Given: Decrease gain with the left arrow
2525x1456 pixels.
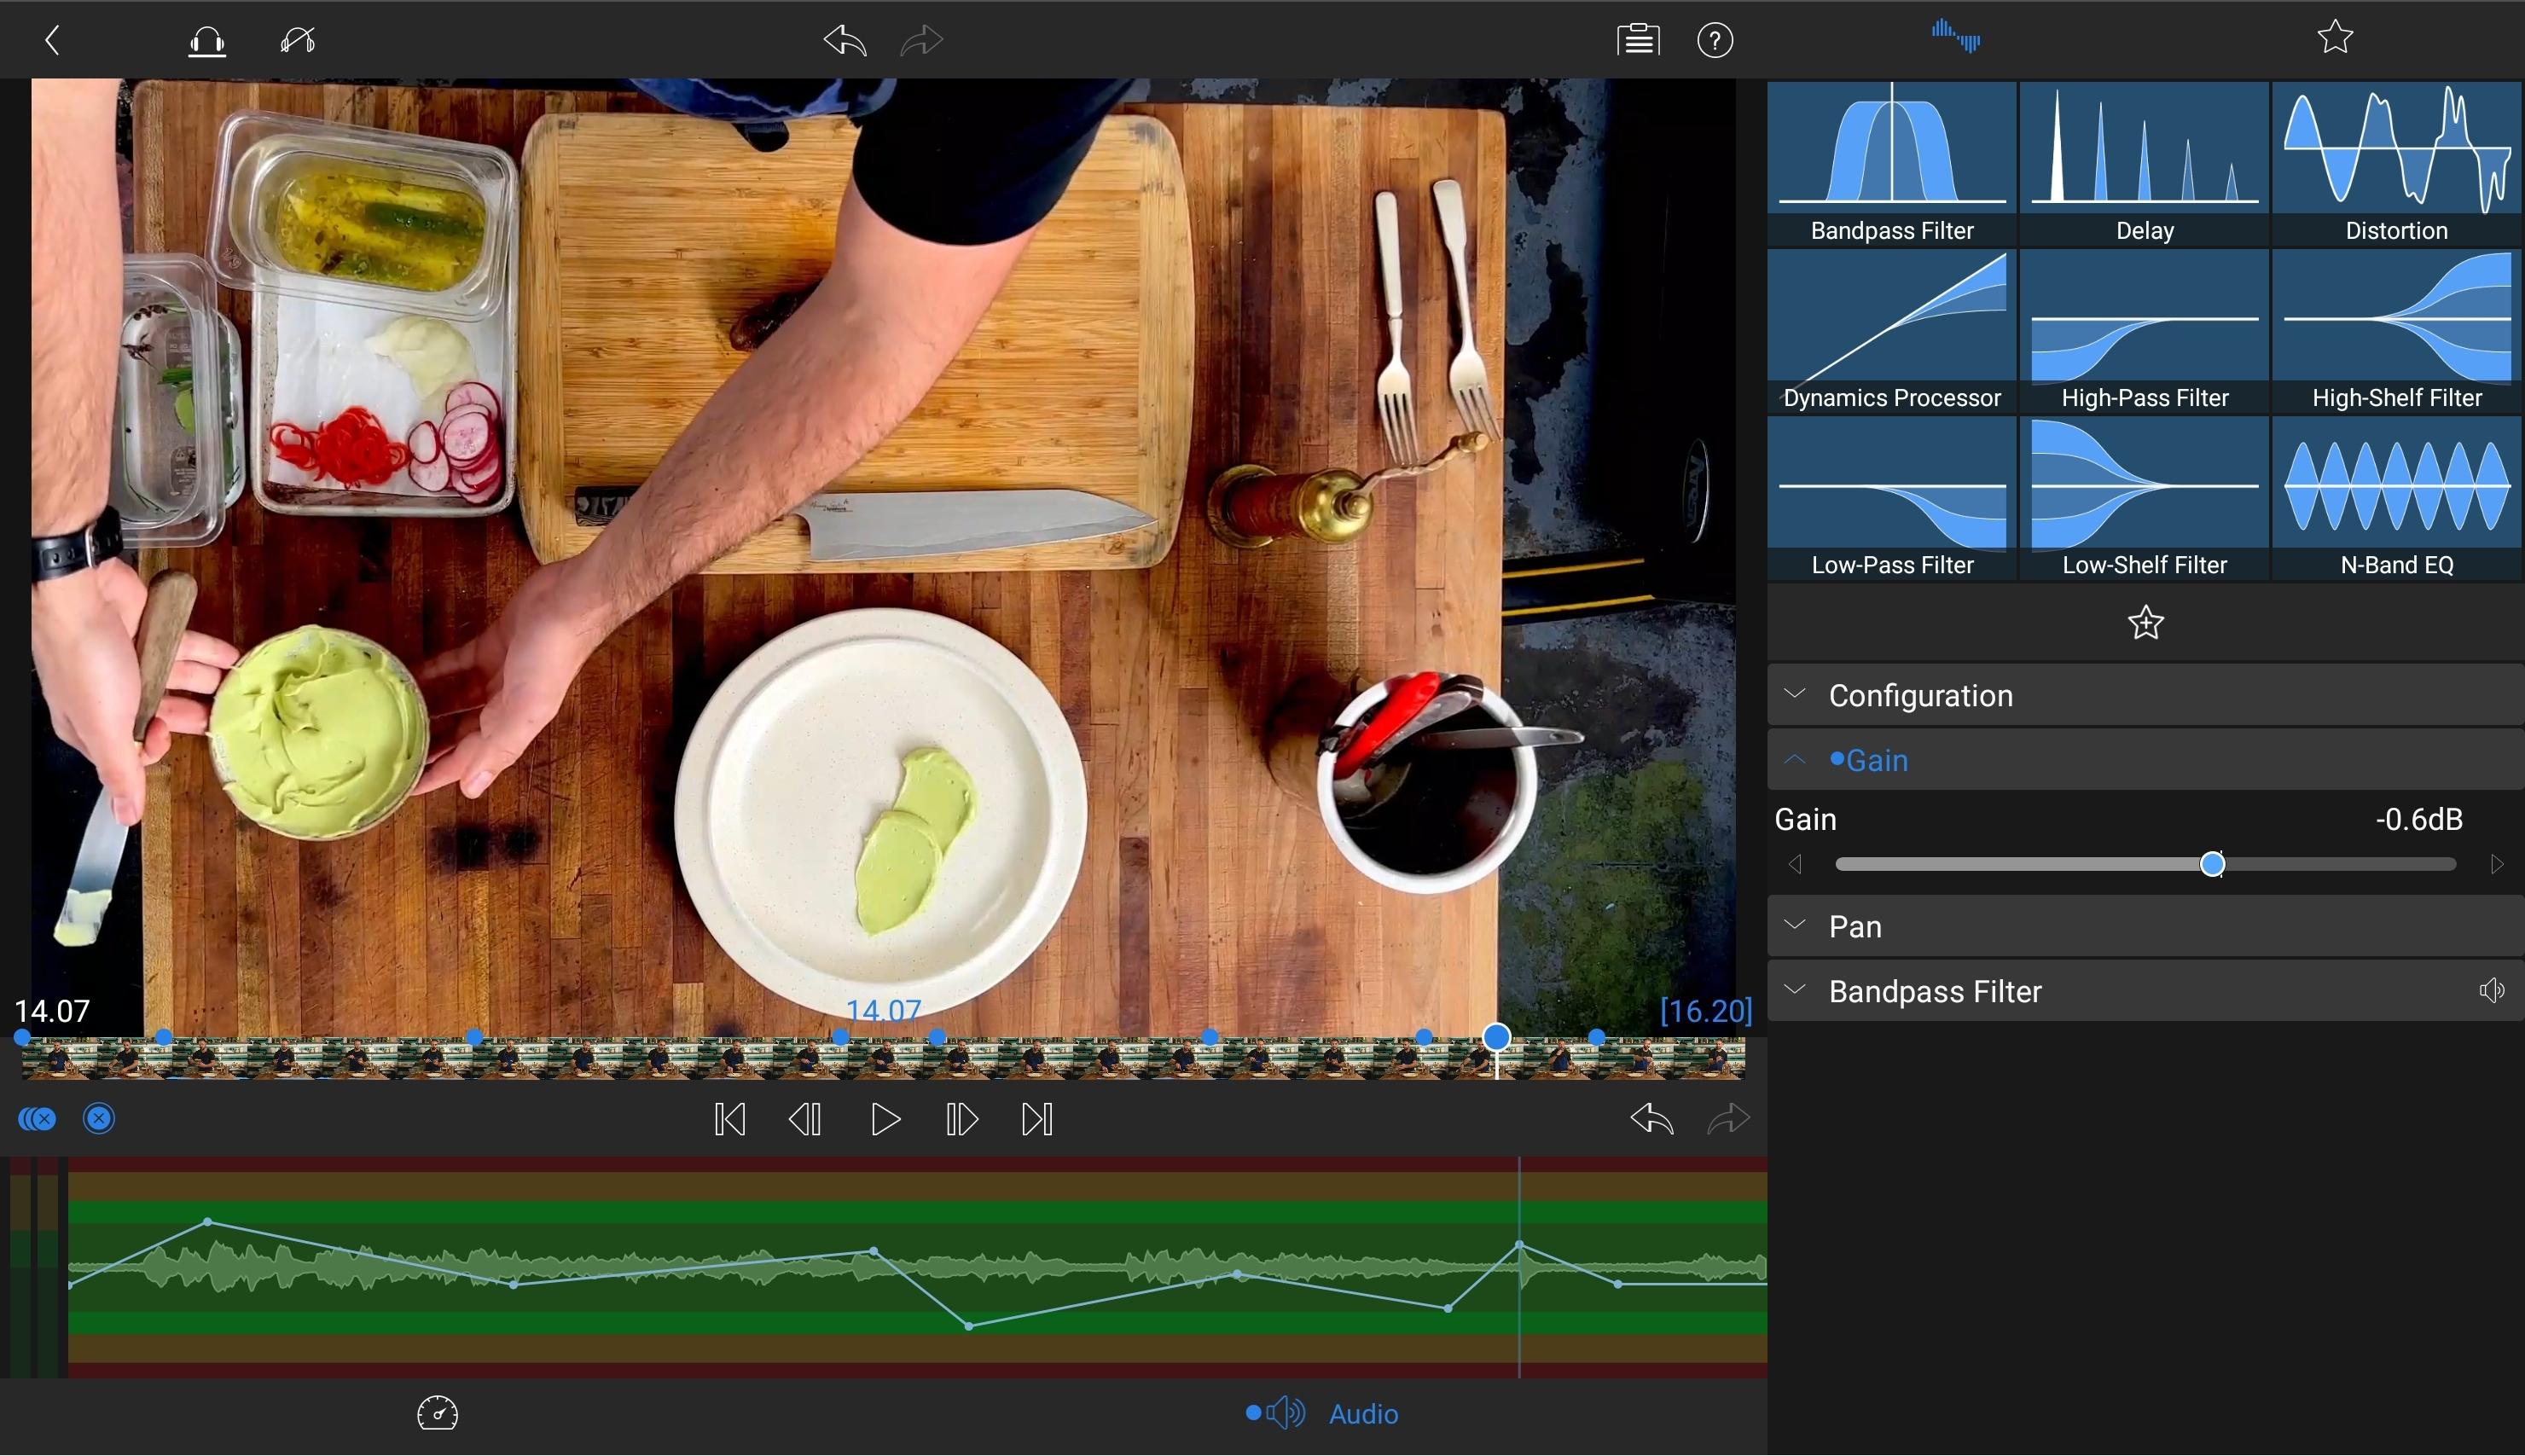Looking at the screenshot, I should tap(1795, 864).
